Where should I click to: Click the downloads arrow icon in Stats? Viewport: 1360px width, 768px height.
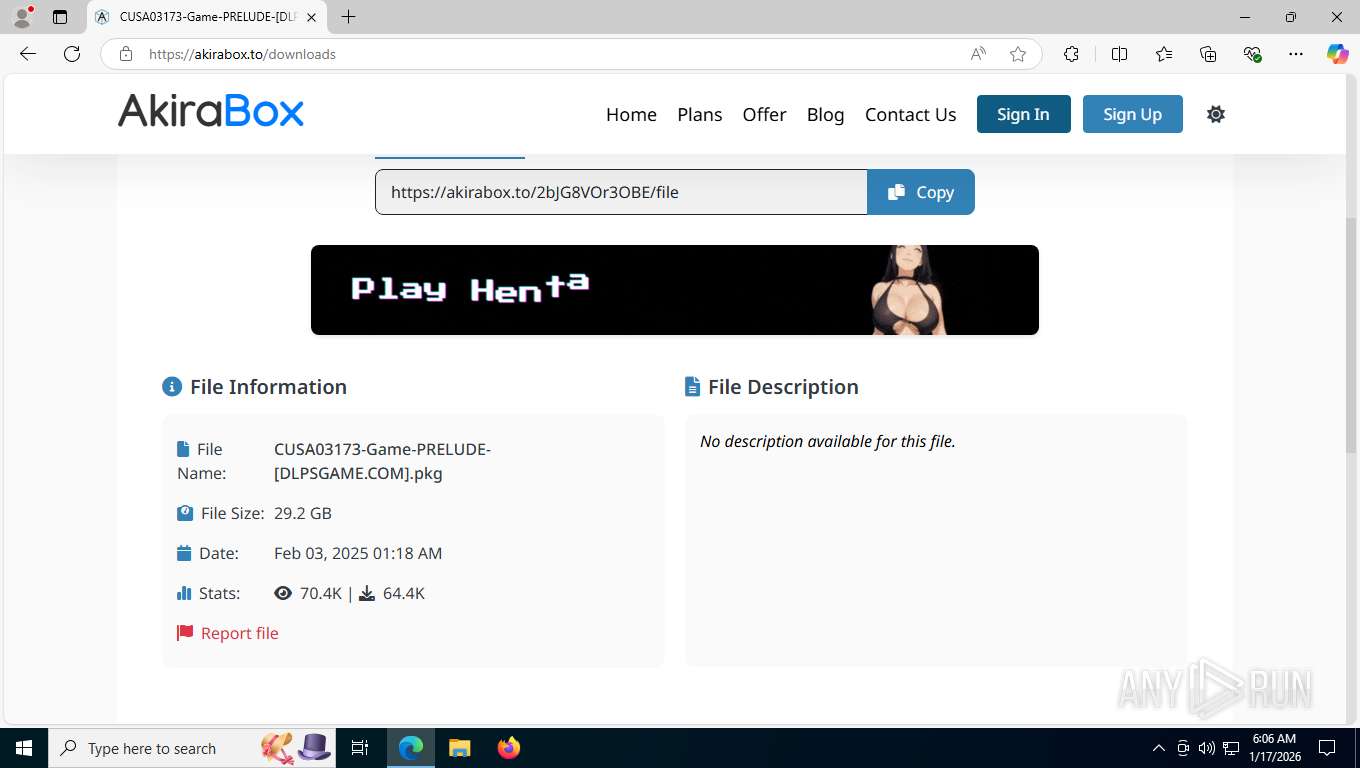coord(367,593)
